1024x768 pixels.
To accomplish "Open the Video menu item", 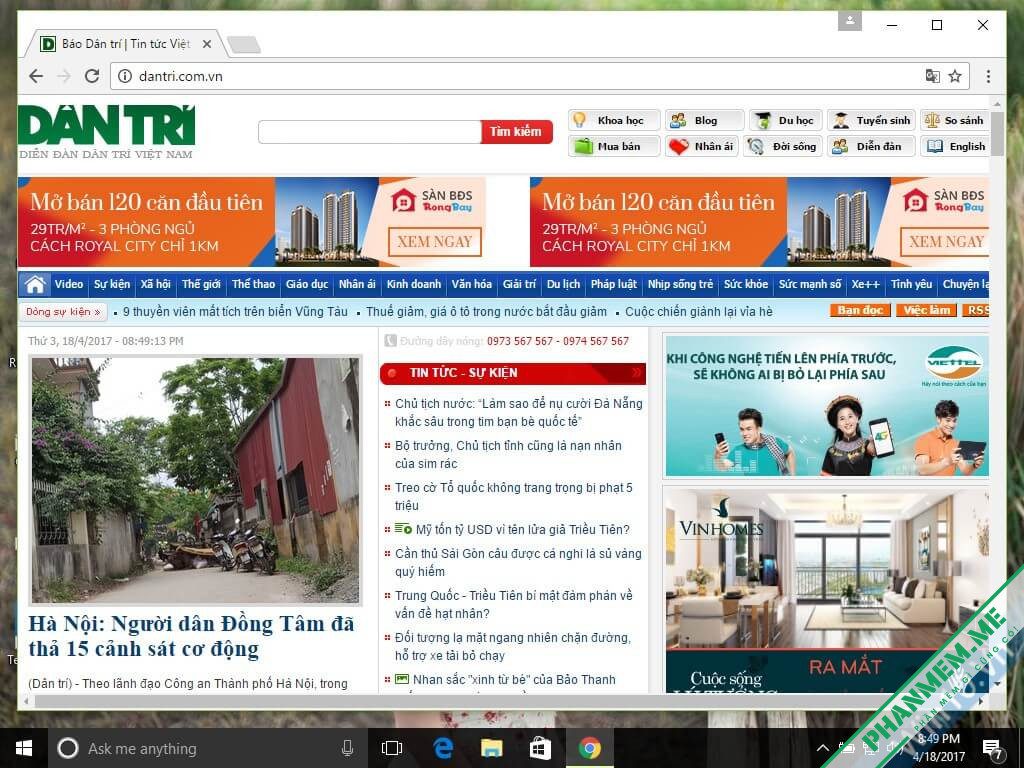I will click(x=69, y=284).
